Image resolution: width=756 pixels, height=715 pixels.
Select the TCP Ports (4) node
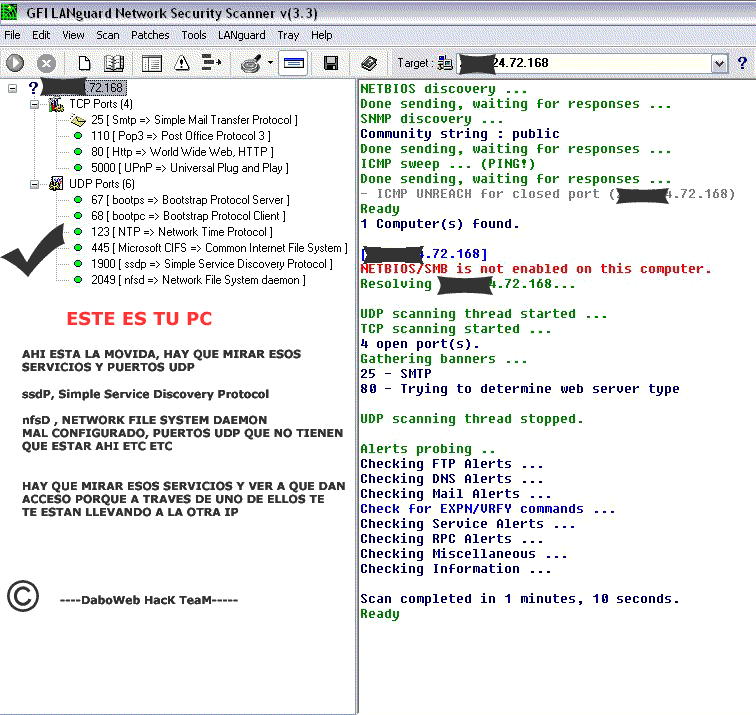point(101,104)
